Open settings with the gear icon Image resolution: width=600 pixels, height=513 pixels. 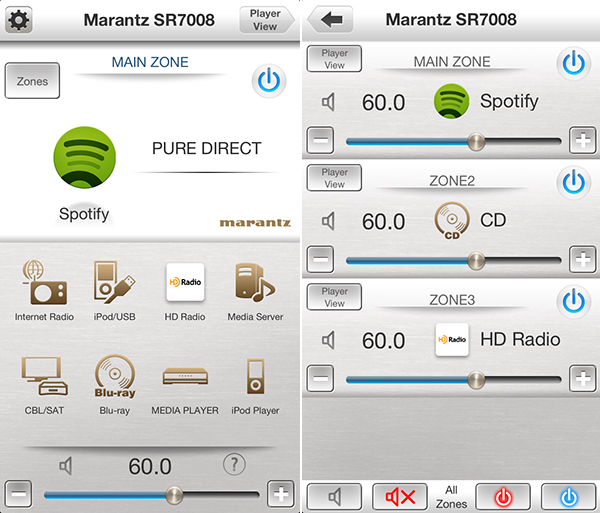point(18,20)
